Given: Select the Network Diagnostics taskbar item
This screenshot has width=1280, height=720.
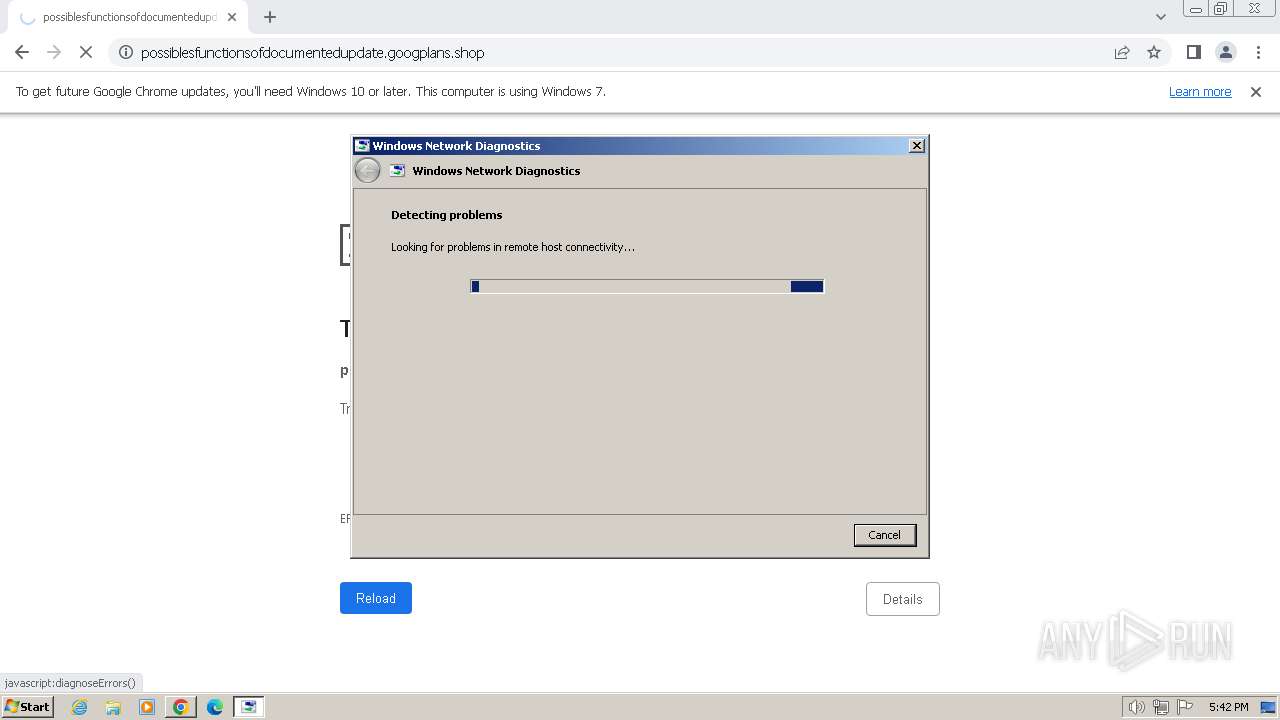Looking at the screenshot, I should 249,707.
